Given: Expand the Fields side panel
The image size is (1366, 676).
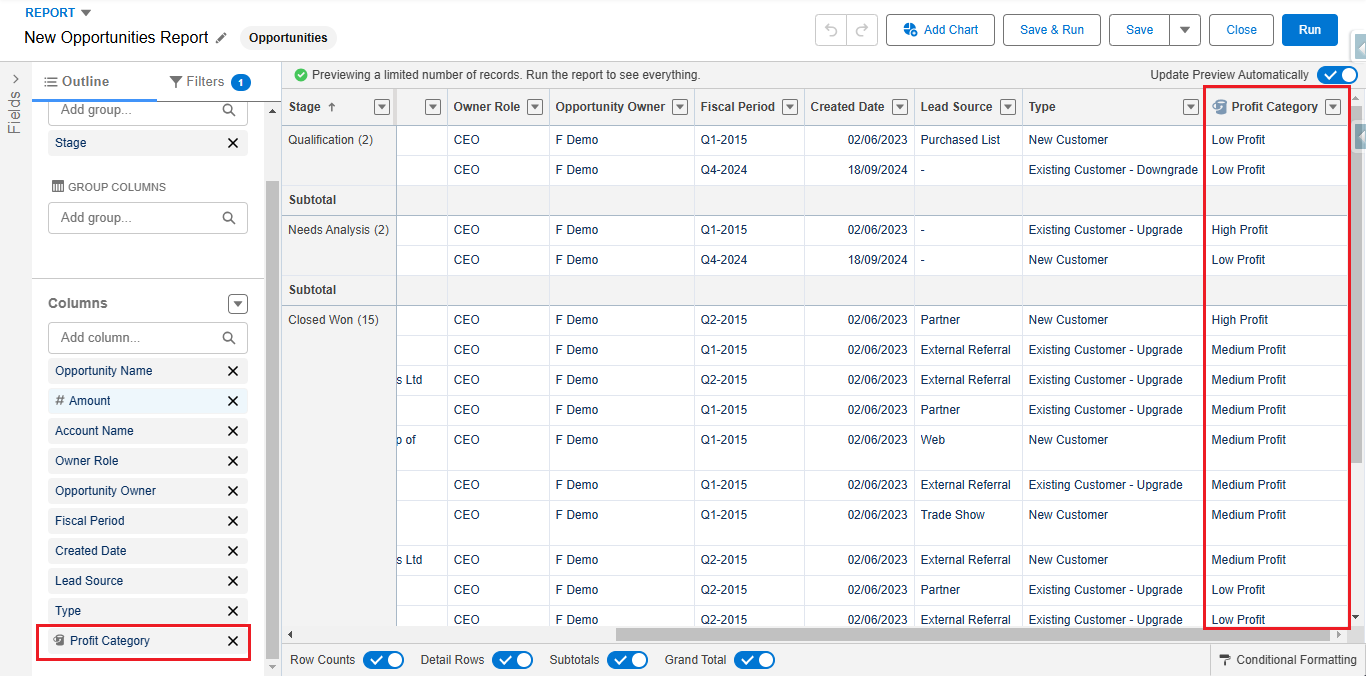Looking at the screenshot, I should click(15, 79).
